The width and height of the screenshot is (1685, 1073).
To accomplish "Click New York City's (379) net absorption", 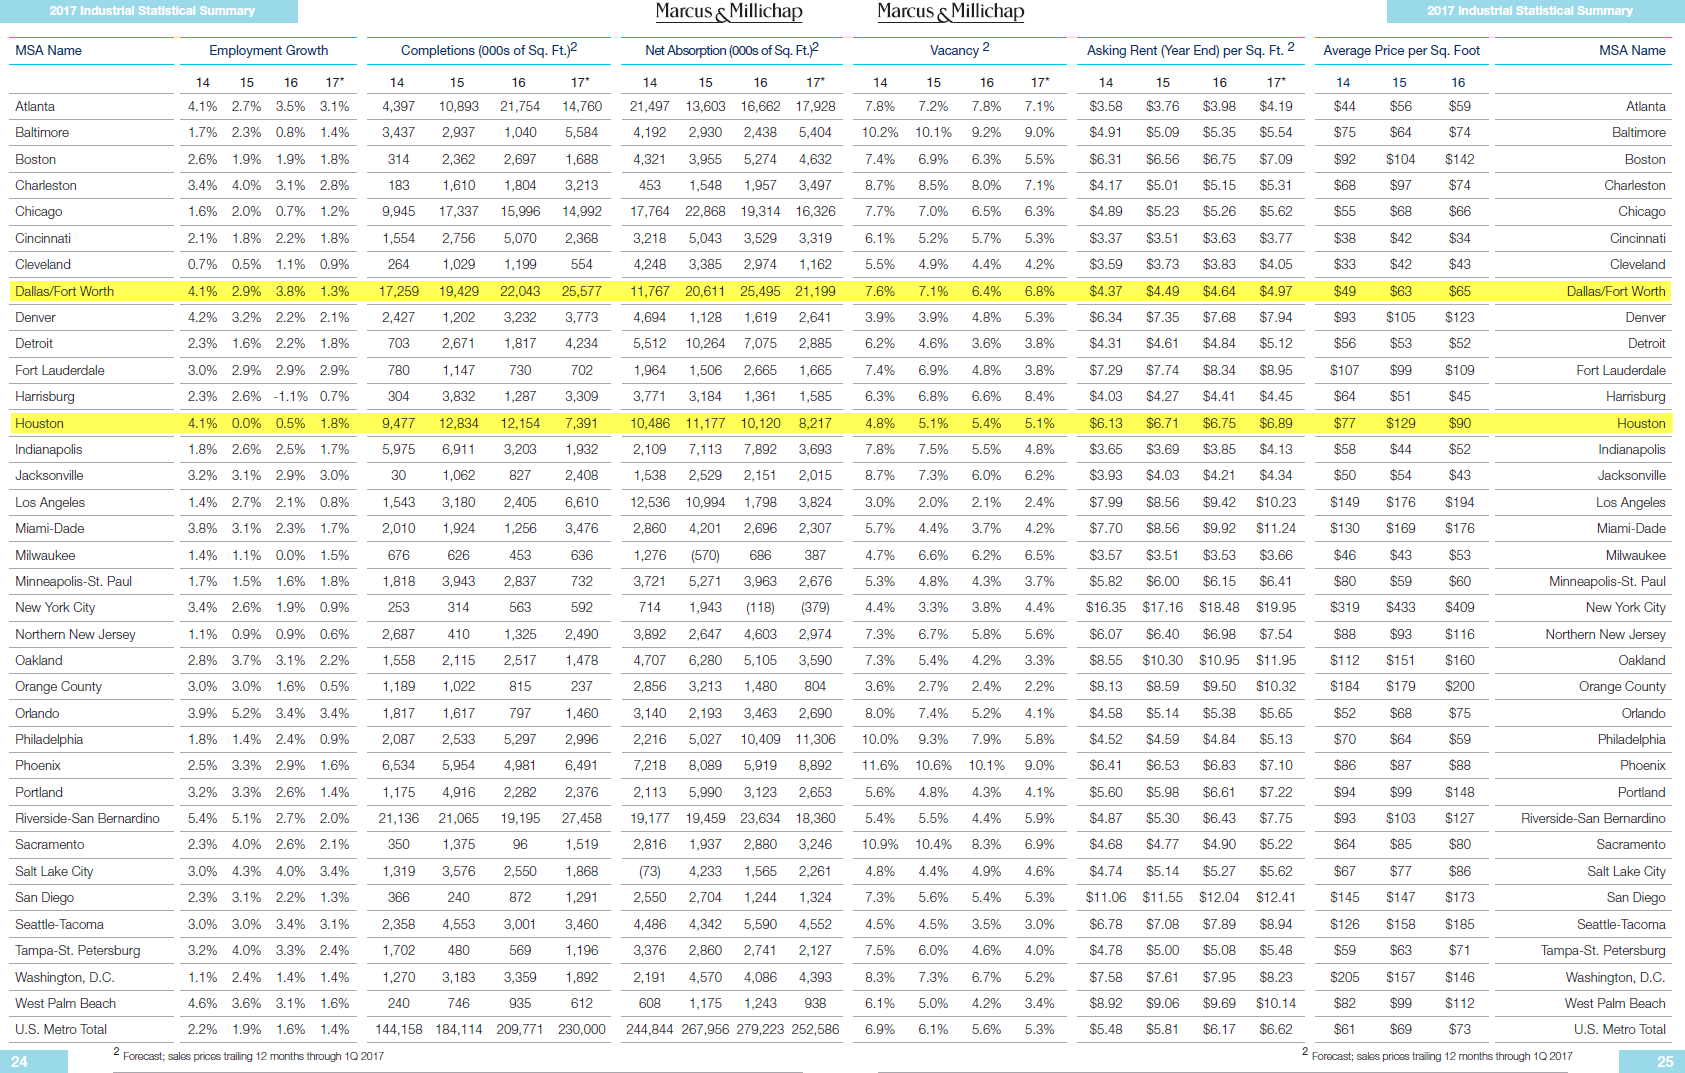I will [x=815, y=607].
